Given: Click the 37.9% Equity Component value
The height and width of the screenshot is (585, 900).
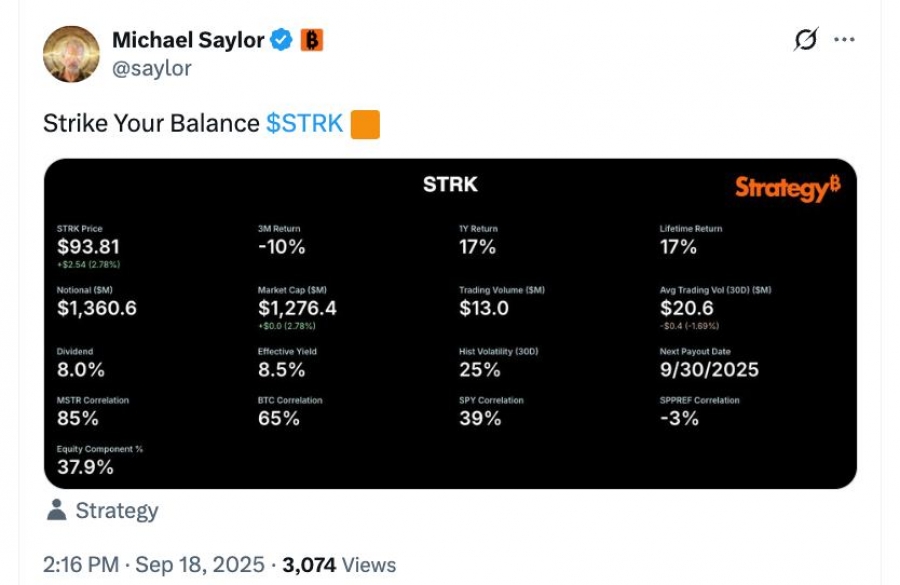Looking at the screenshot, I should pyautogui.click(x=85, y=467).
